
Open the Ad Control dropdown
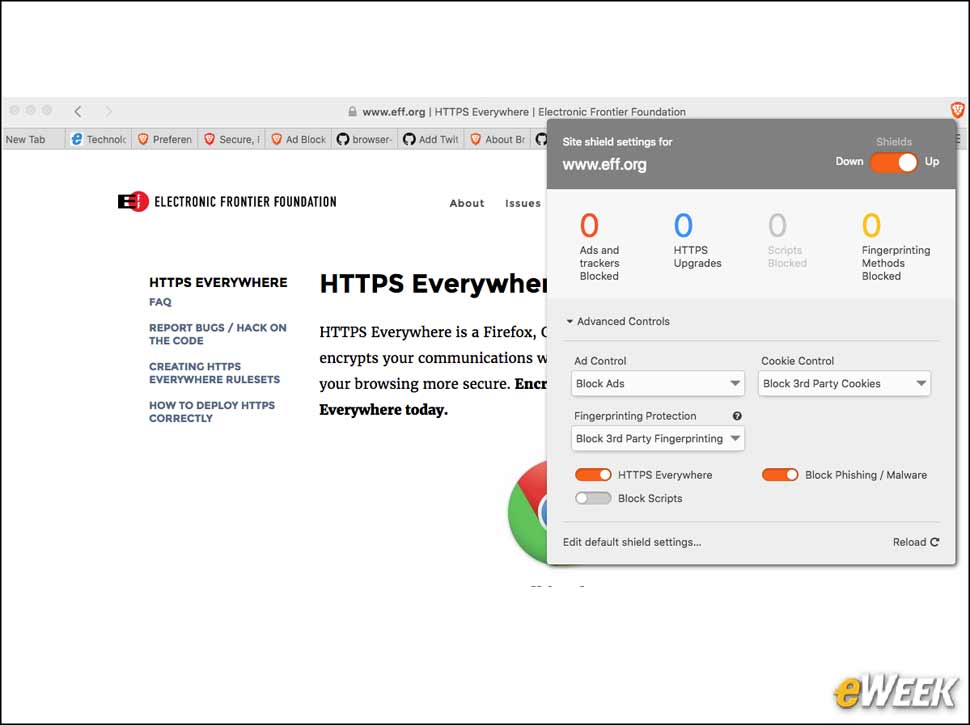click(x=658, y=384)
